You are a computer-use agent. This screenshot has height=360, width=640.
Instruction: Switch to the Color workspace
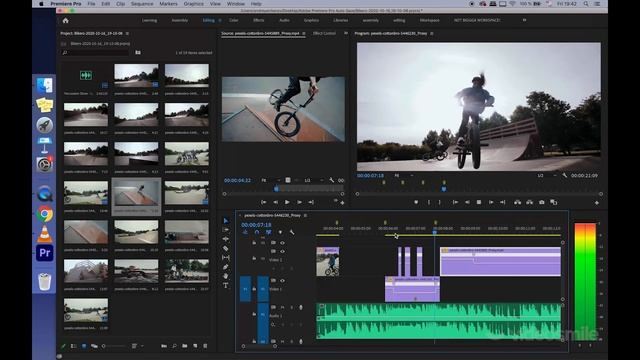(x=233, y=20)
